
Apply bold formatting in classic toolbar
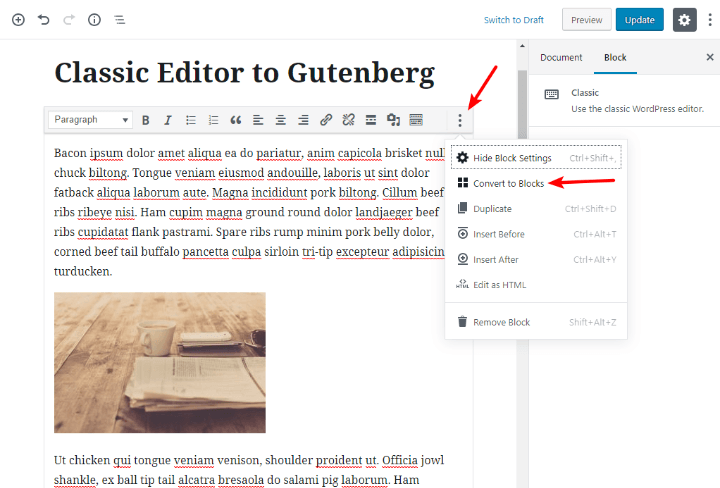(146, 120)
